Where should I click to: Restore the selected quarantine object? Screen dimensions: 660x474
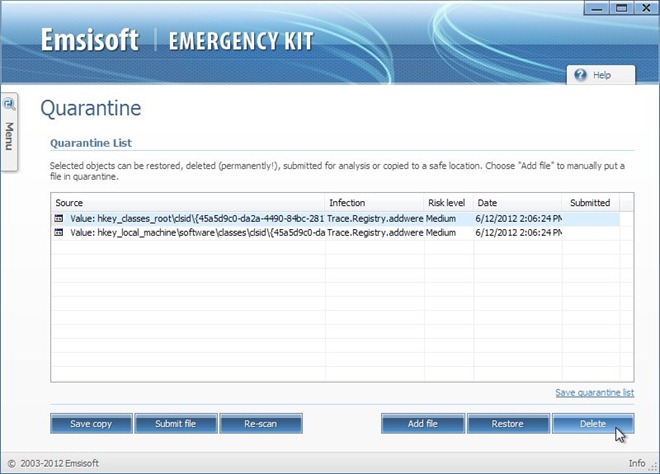coord(508,423)
